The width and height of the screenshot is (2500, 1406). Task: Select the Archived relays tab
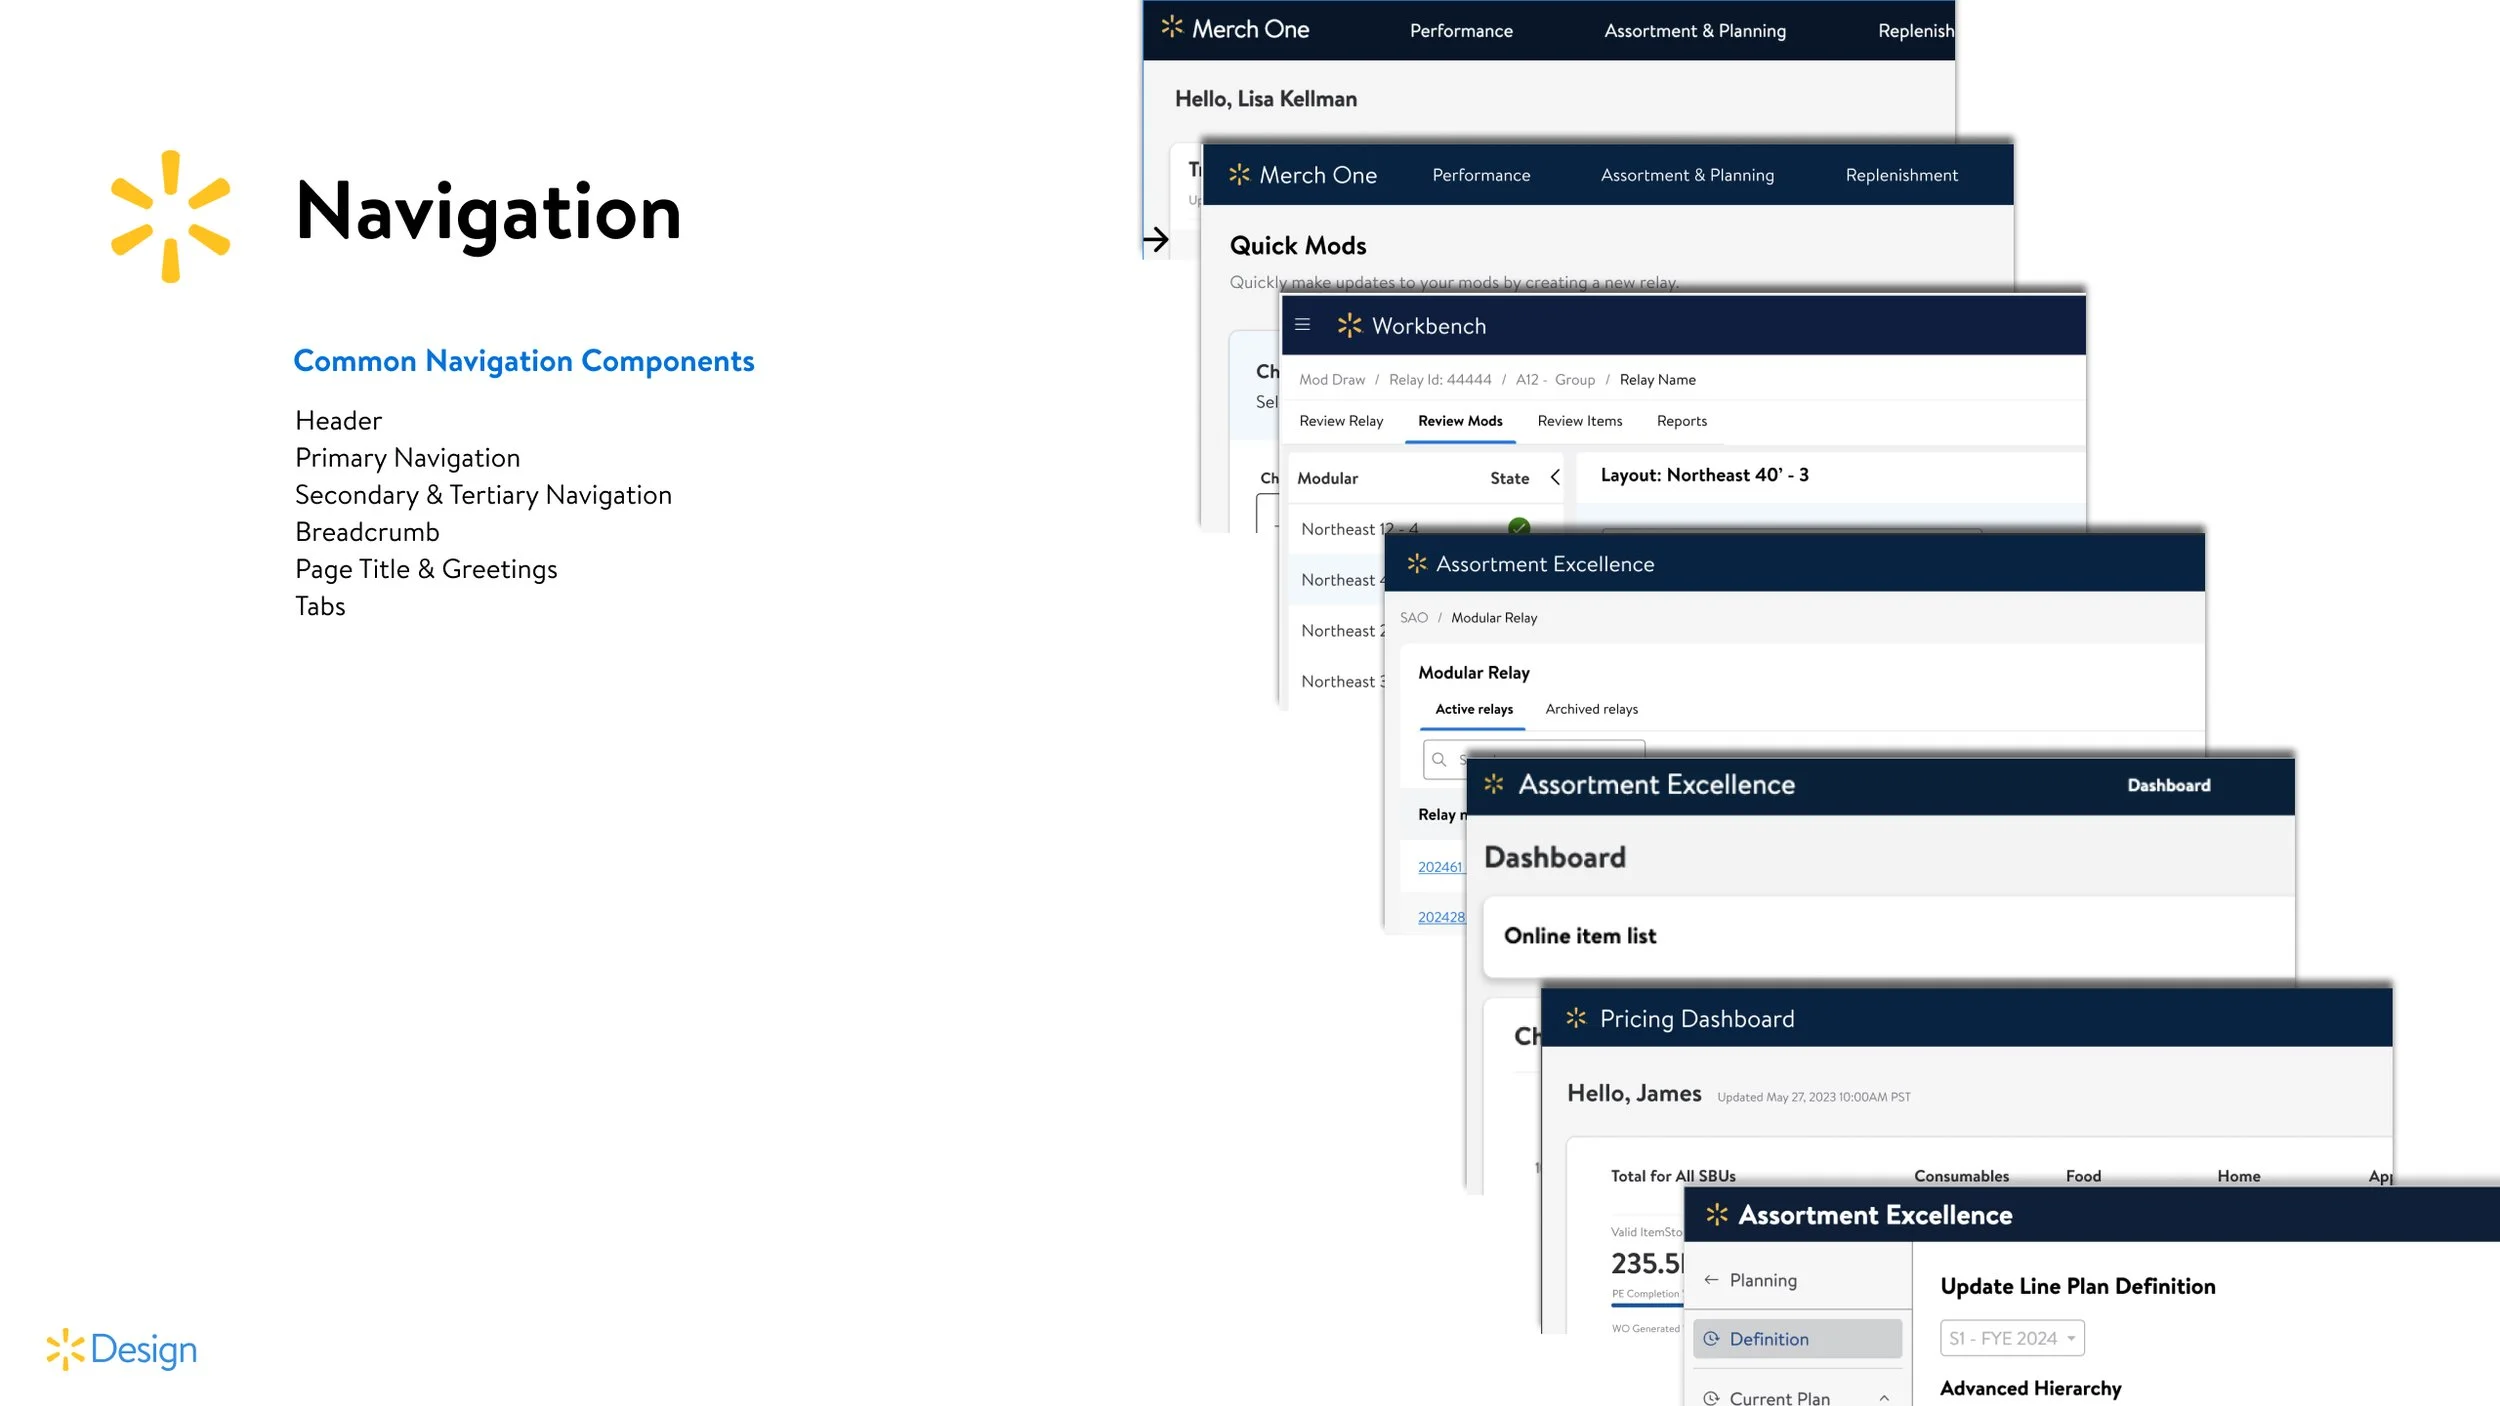(x=1591, y=709)
